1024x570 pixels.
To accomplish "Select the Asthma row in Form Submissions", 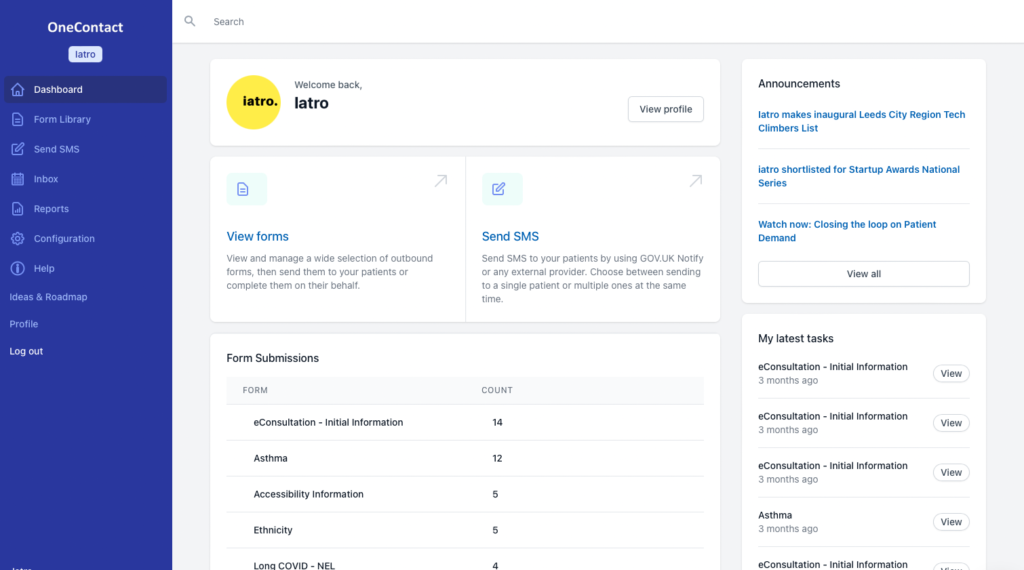I will 465,458.
